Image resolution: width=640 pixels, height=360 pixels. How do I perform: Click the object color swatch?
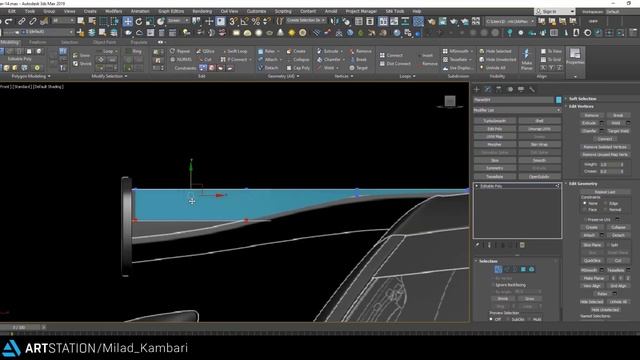coord(558,100)
